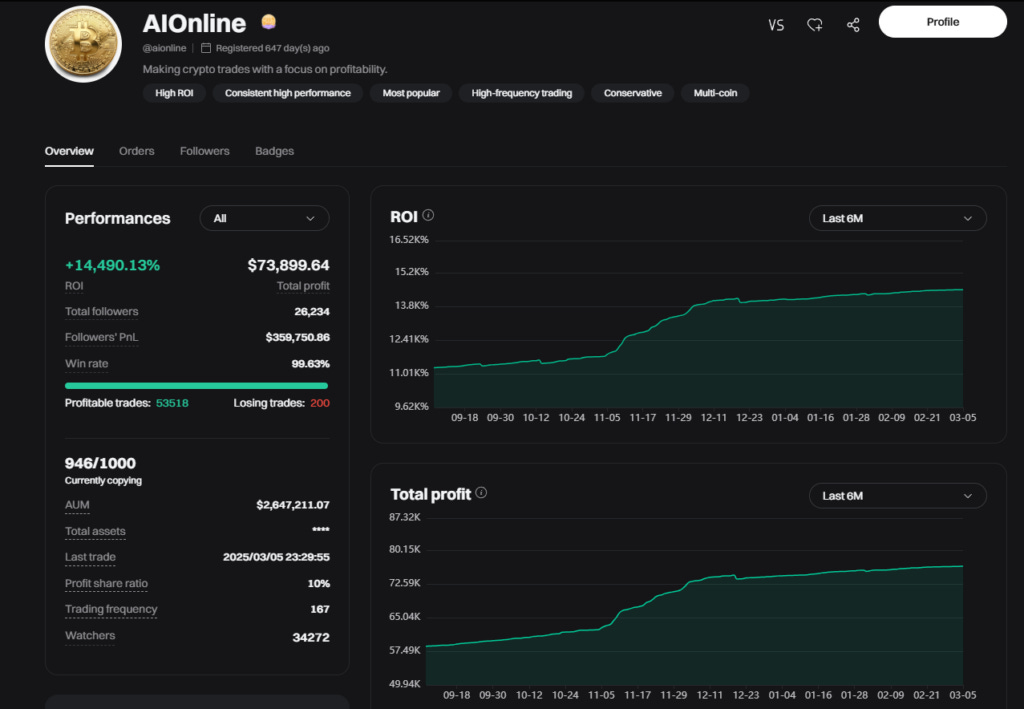Select the Badges tab
Viewport: 1024px width, 709px height.
[274, 151]
